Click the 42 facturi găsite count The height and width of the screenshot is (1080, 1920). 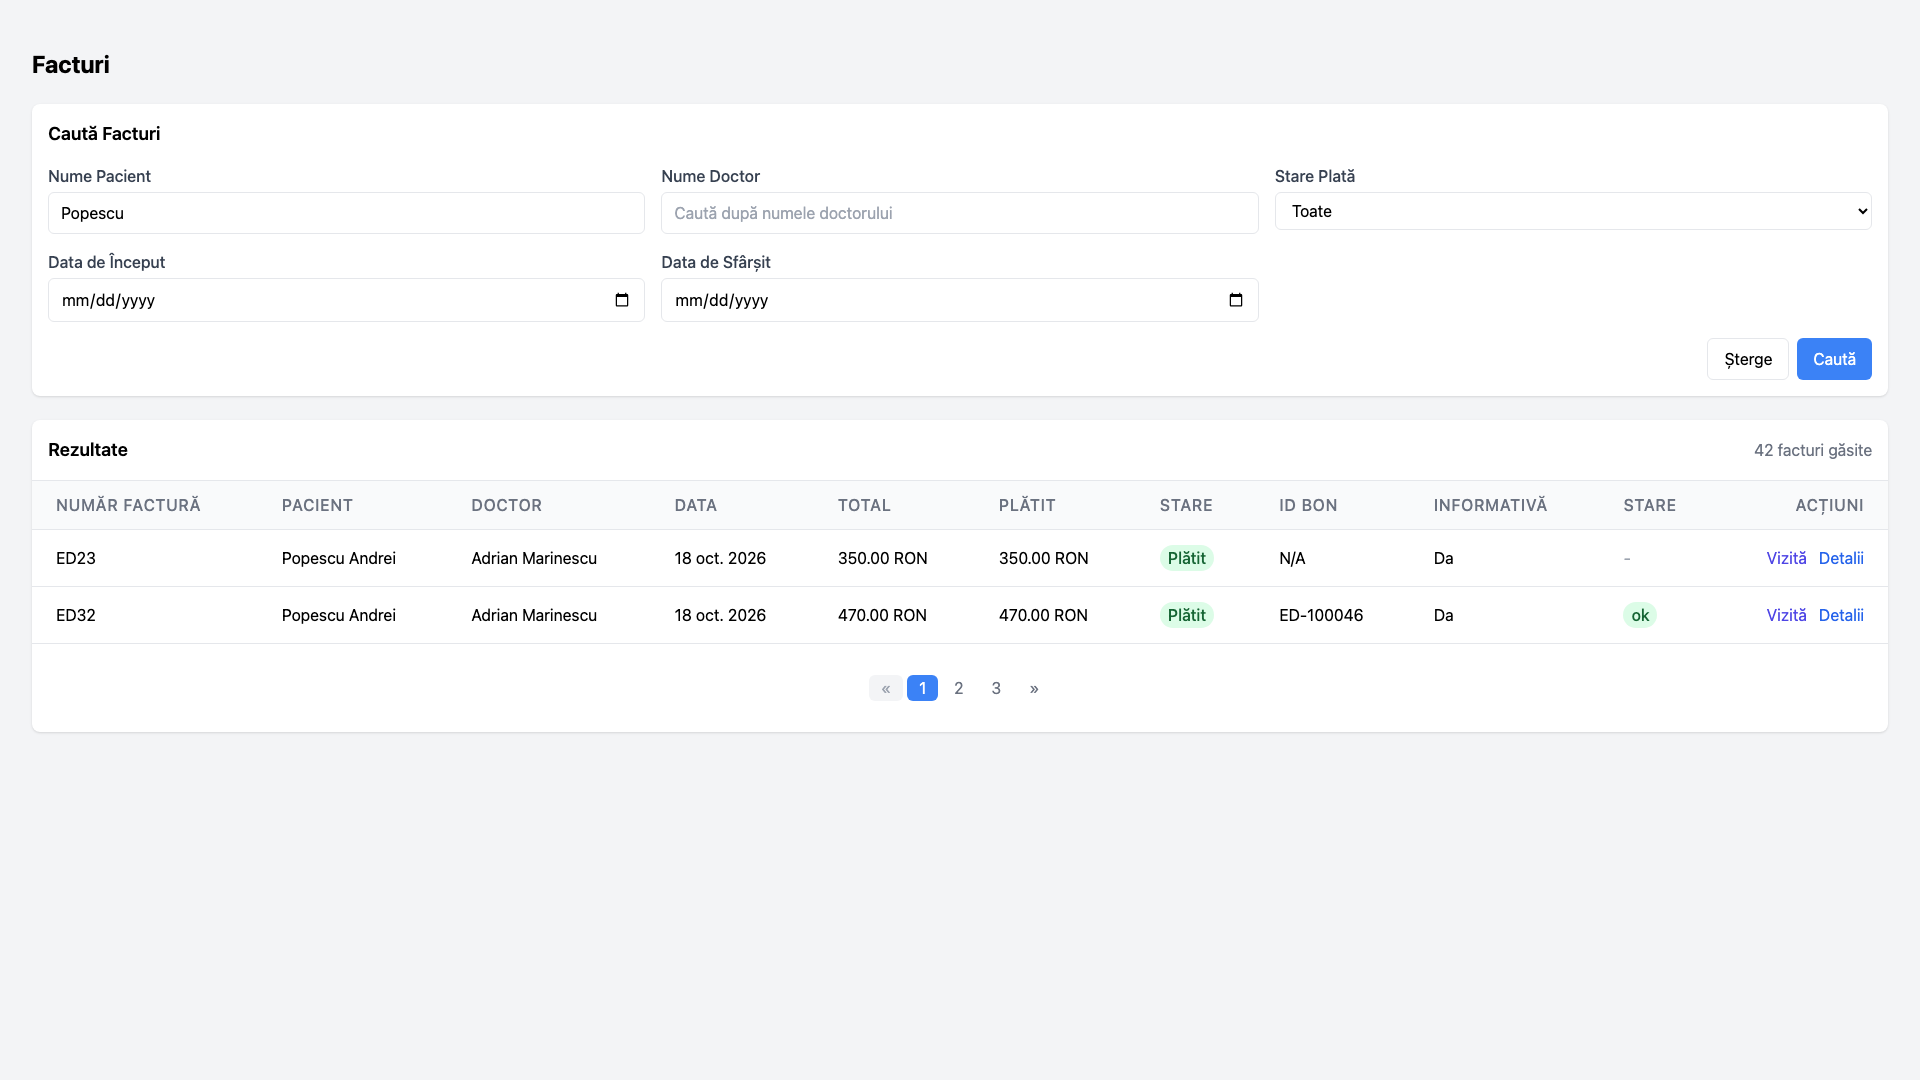(1812, 450)
